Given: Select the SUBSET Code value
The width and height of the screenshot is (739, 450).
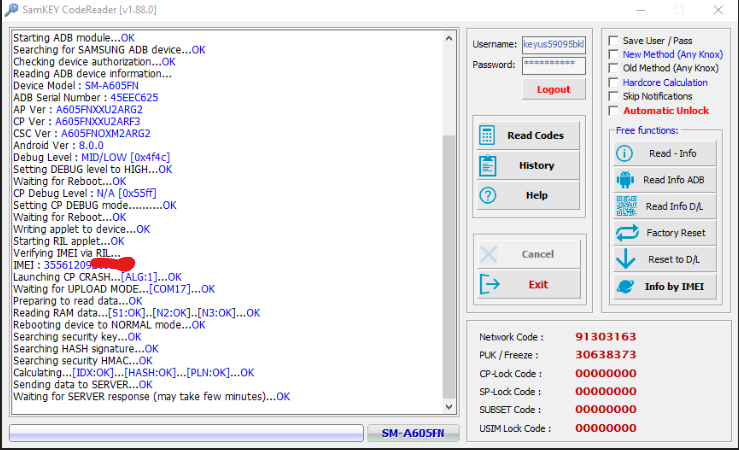Looking at the screenshot, I should 606,409.
